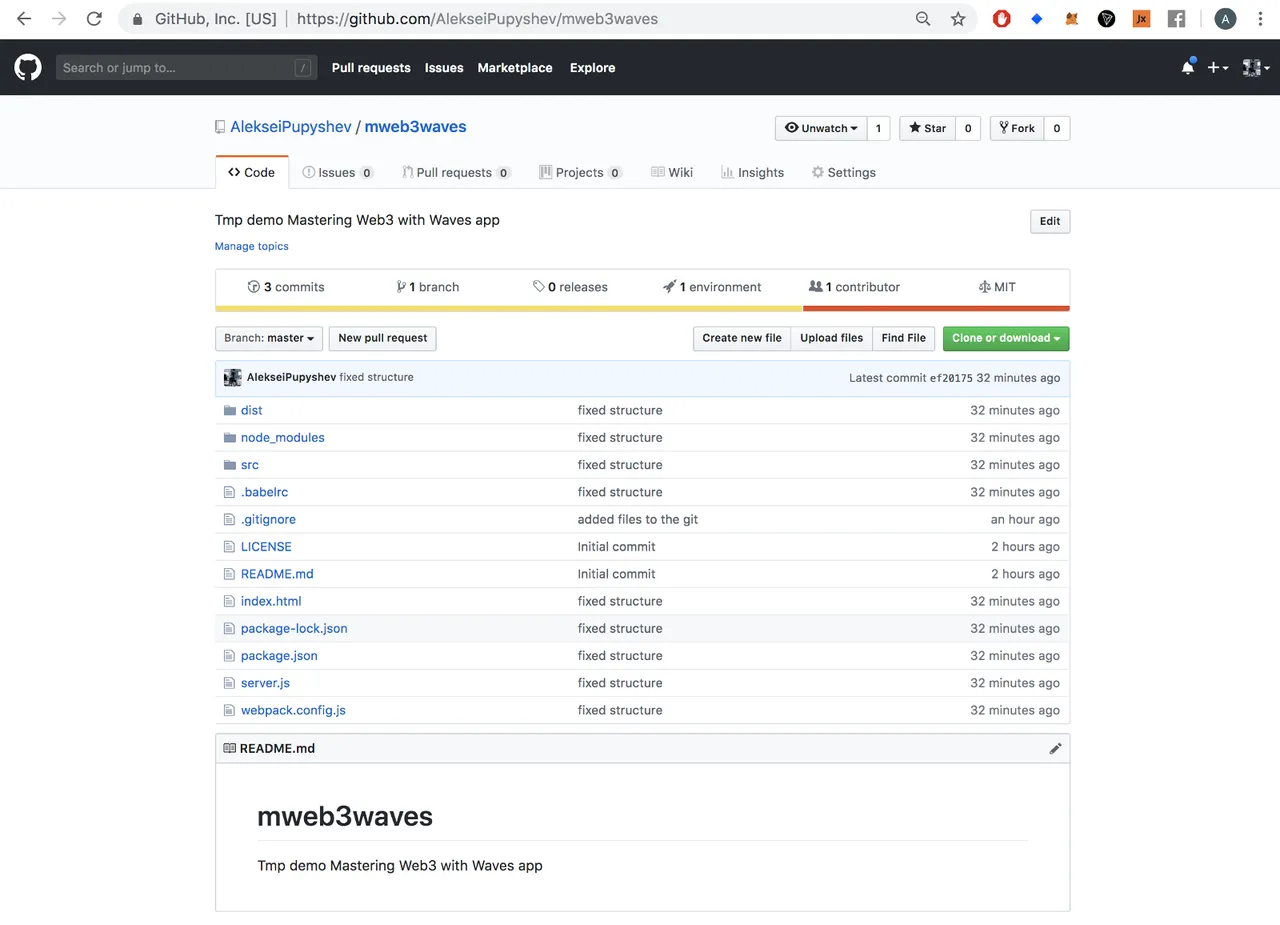Expand the Branch: master dropdown
The height and width of the screenshot is (925, 1280).
269,338
